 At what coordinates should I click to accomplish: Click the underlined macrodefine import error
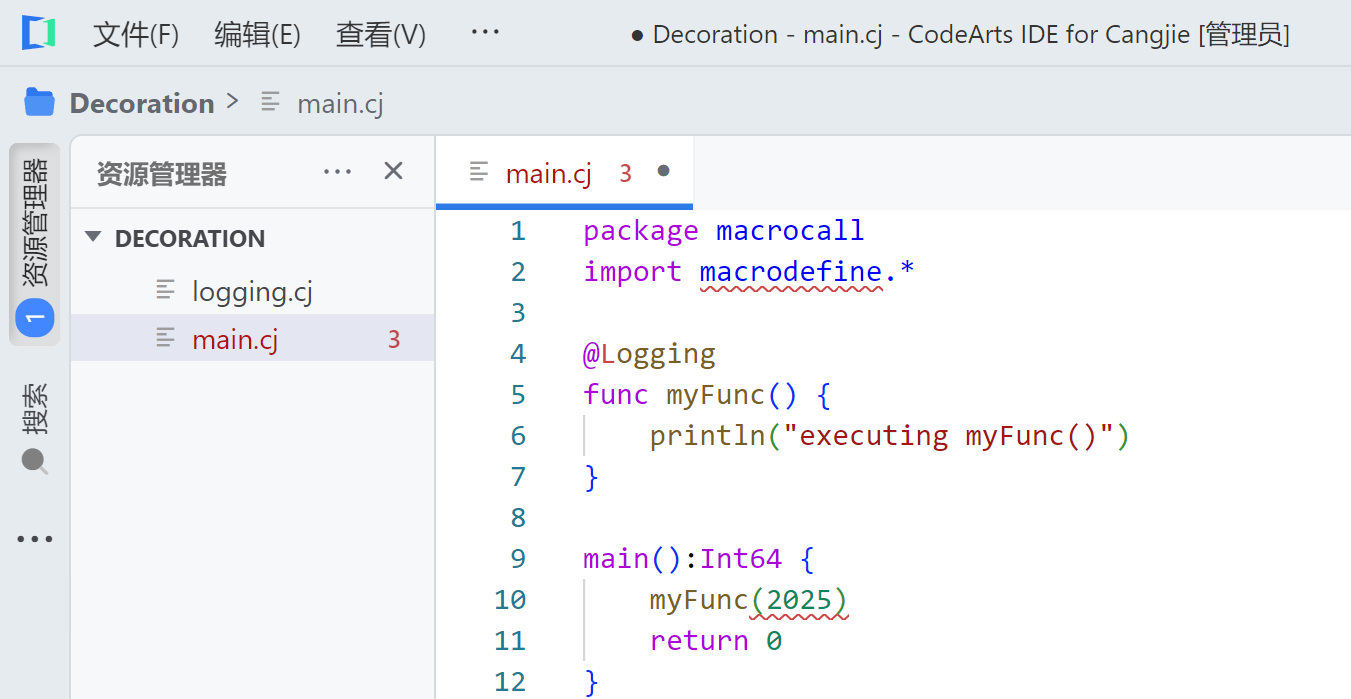(x=790, y=272)
